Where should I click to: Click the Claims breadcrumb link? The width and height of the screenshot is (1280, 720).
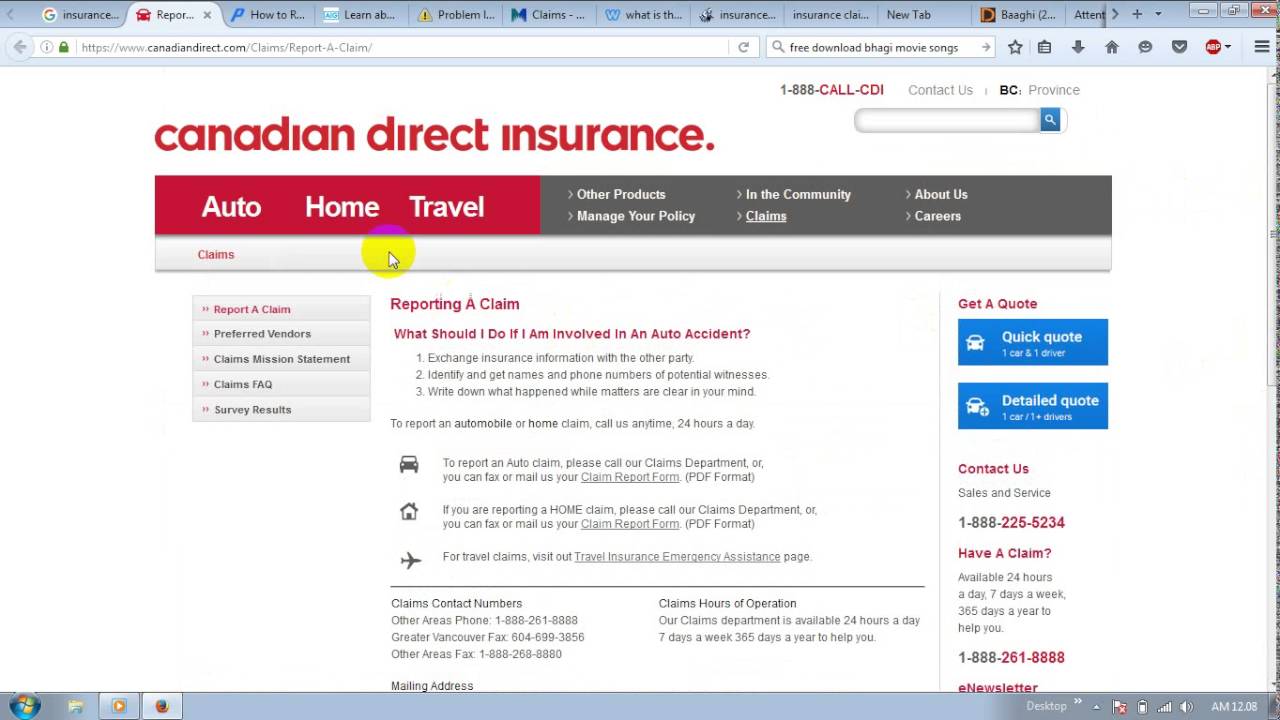pyautogui.click(x=216, y=254)
